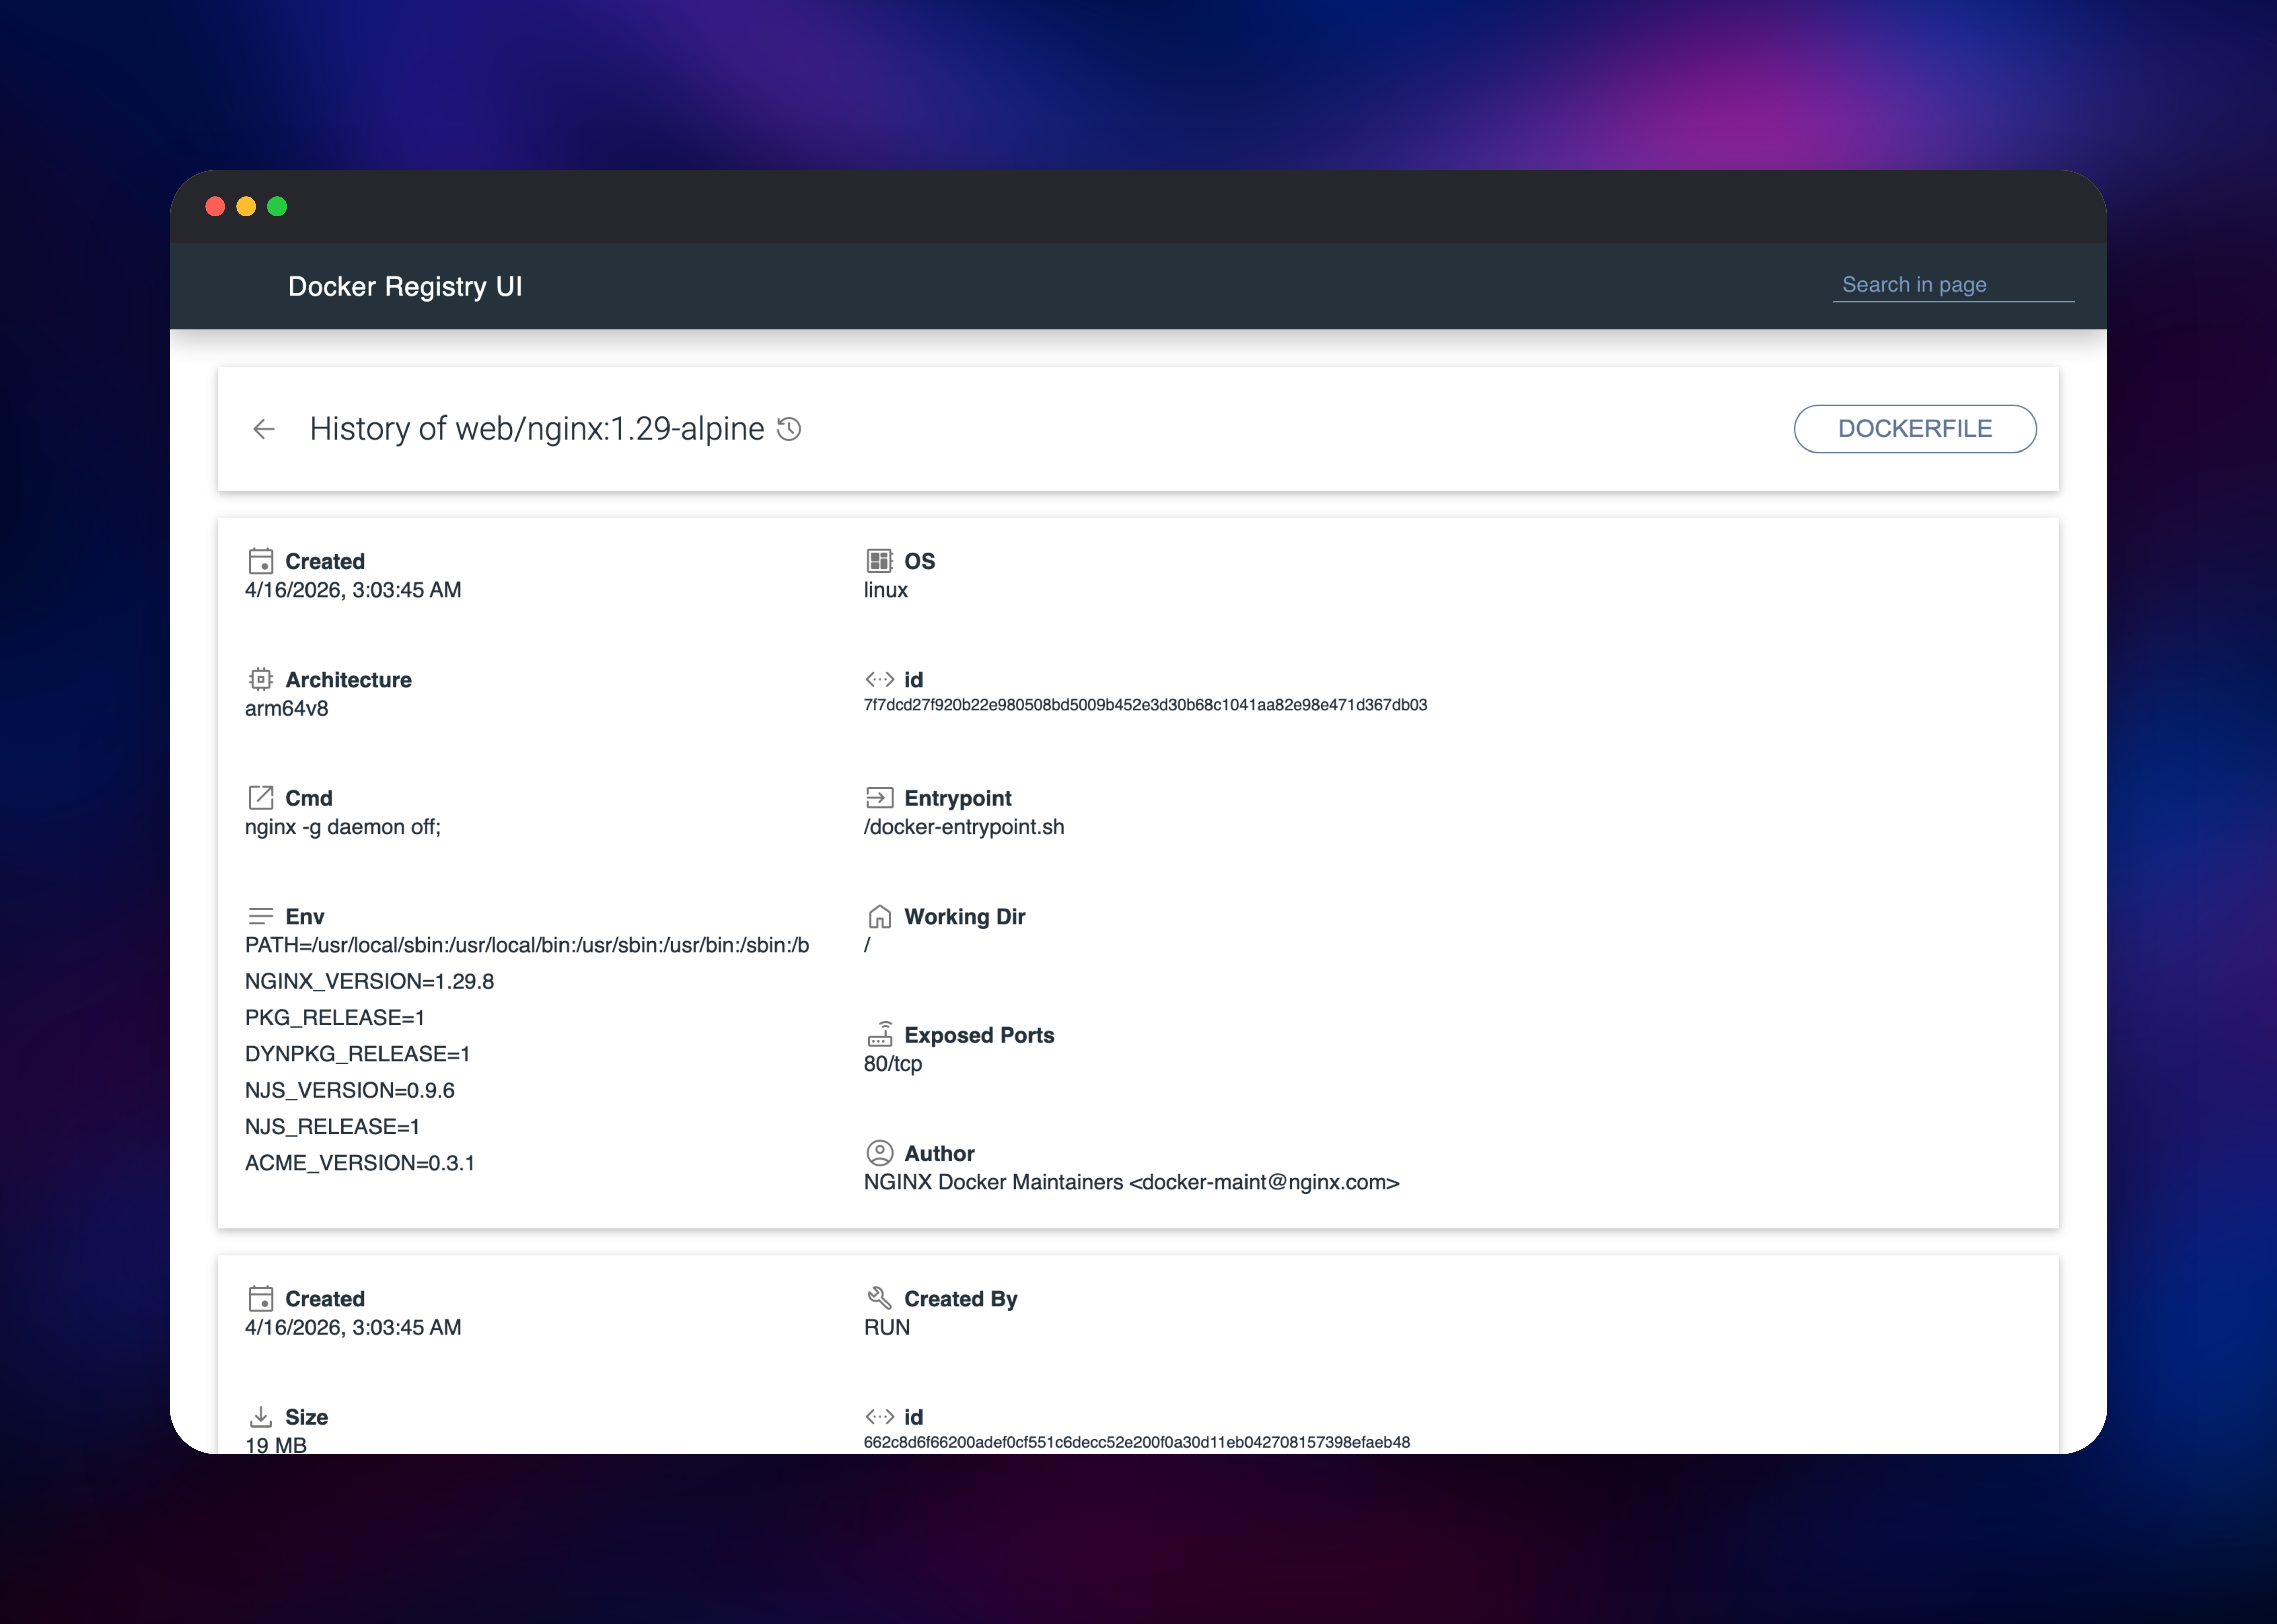Click the RUN value under Created By
The height and width of the screenshot is (1624, 2277).
coord(887,1328)
